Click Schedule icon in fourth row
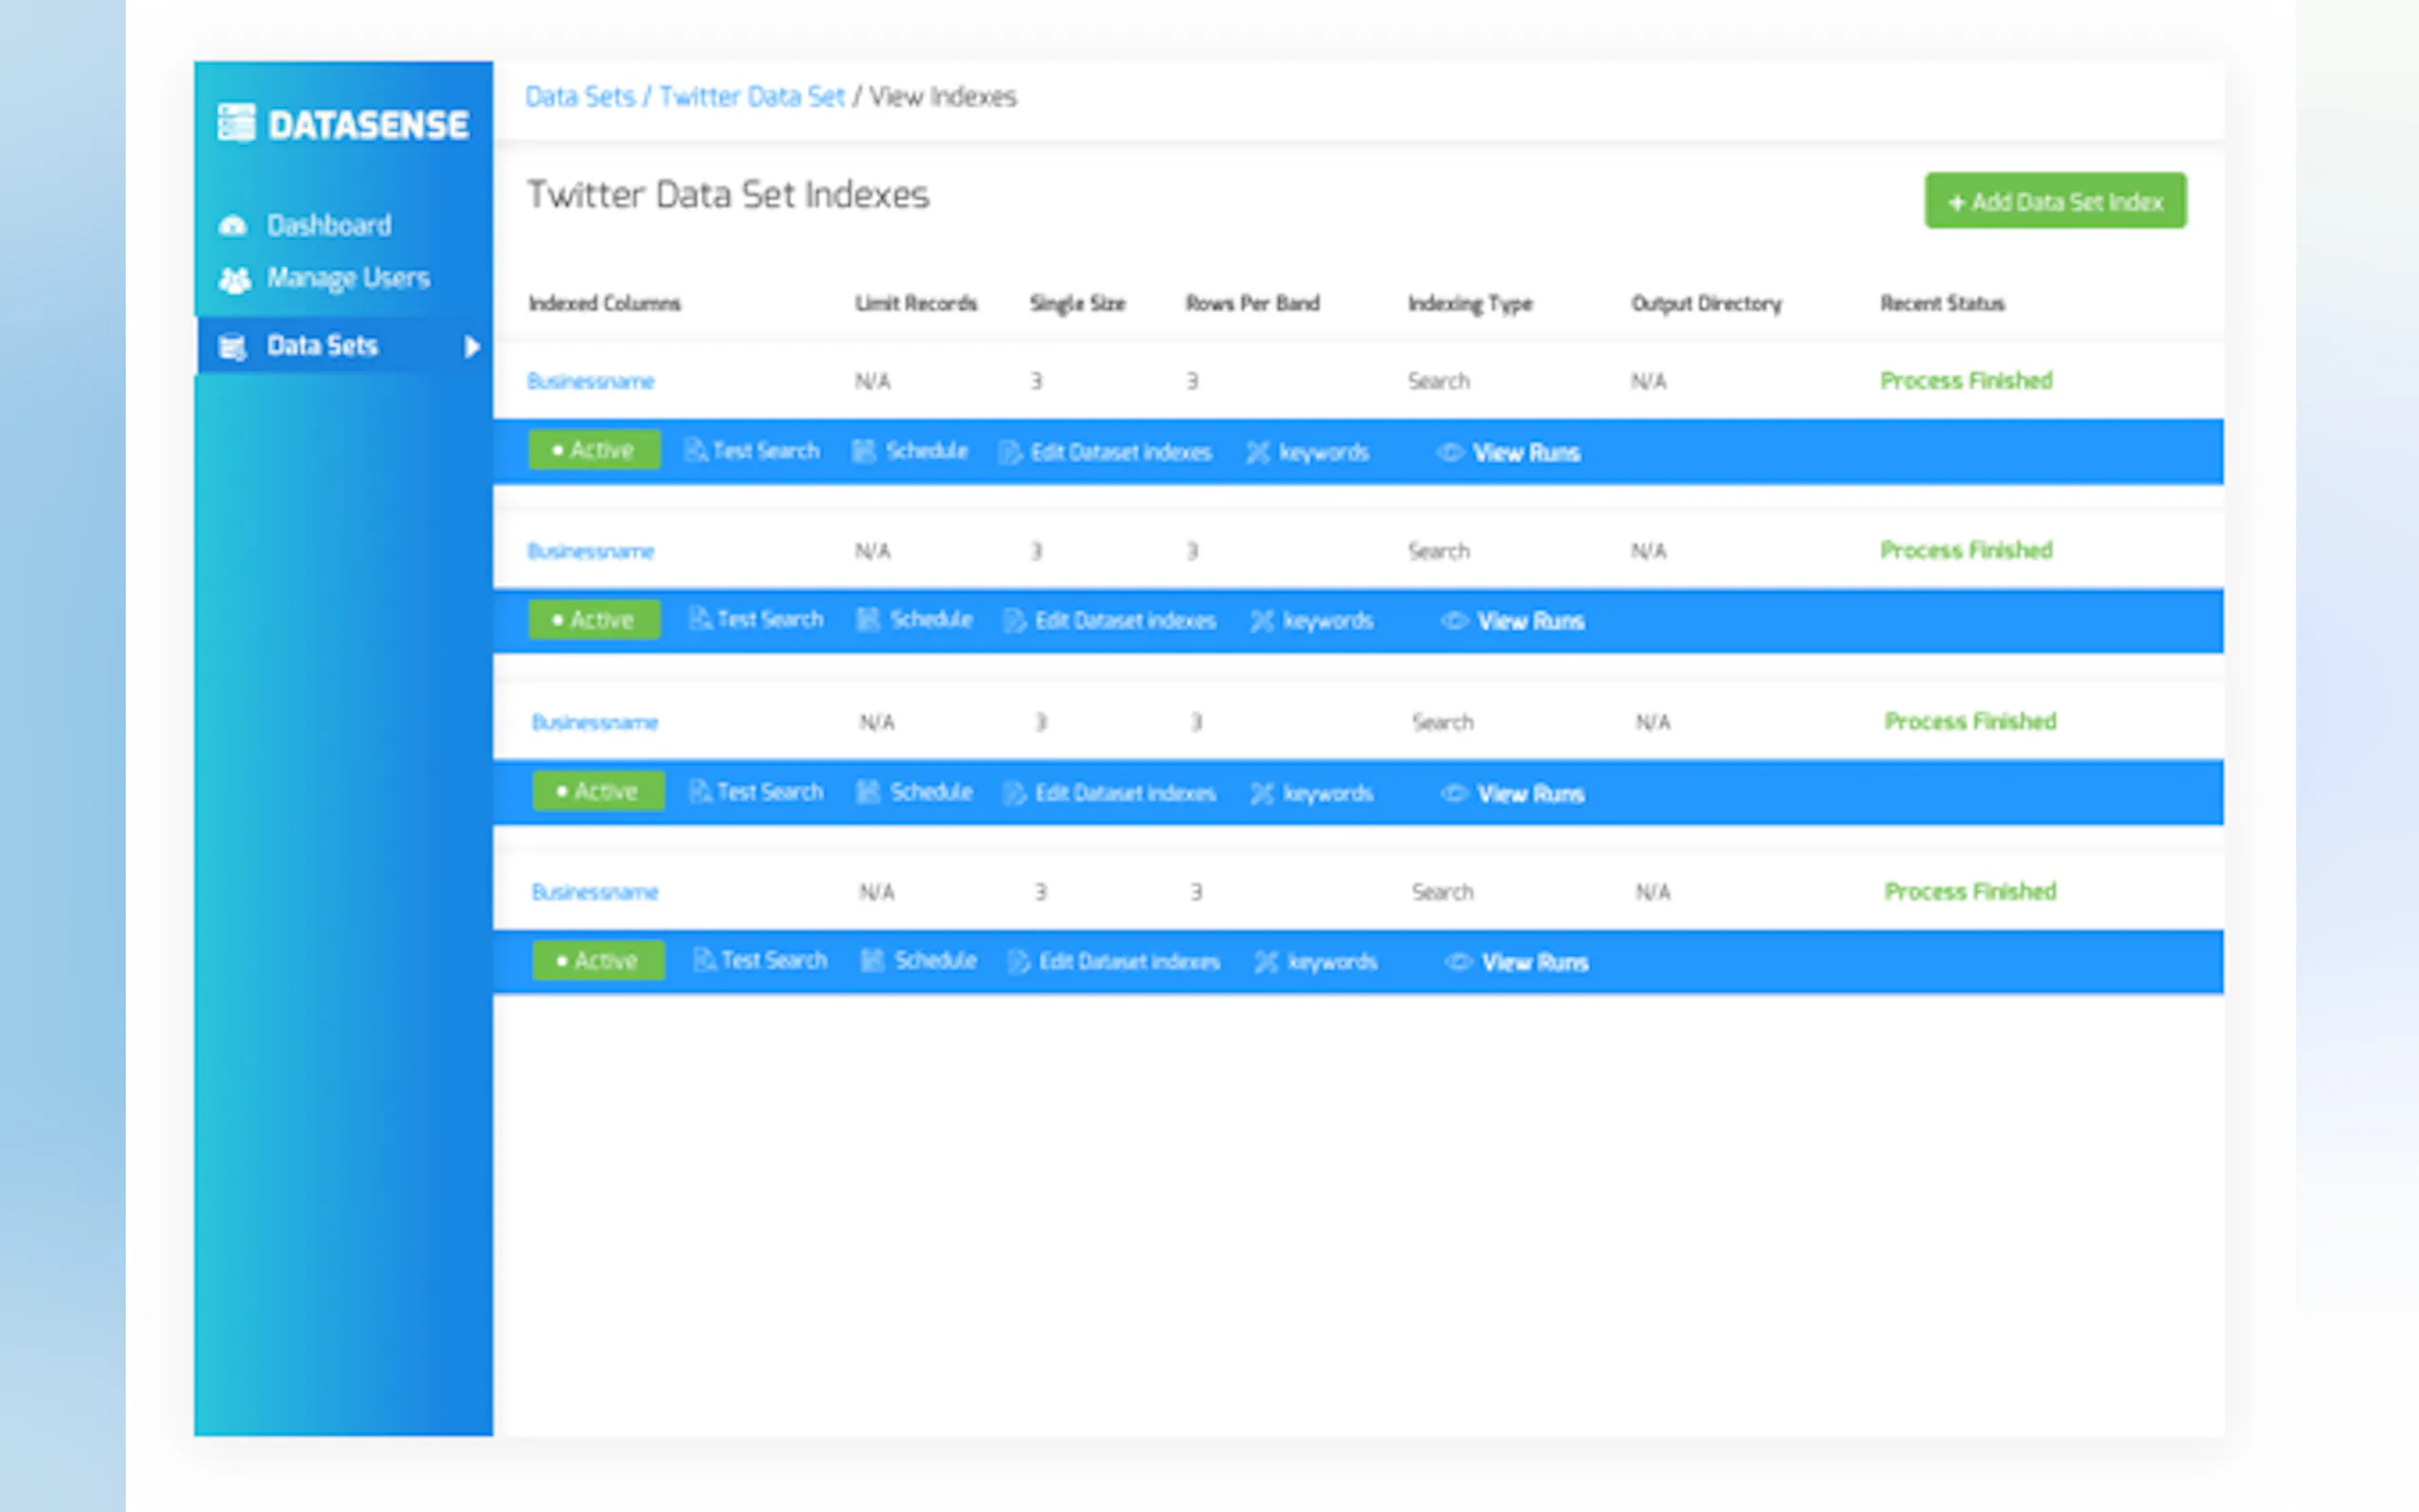This screenshot has width=2419, height=1512. tap(872, 961)
